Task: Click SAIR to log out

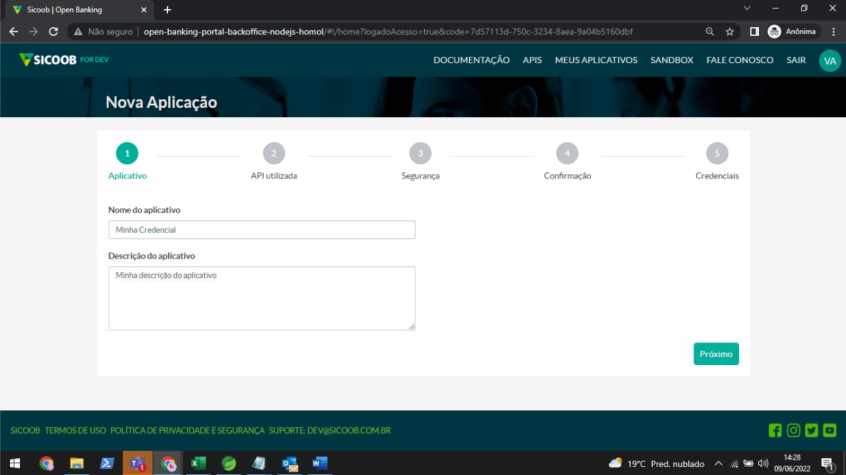Action: (x=796, y=60)
